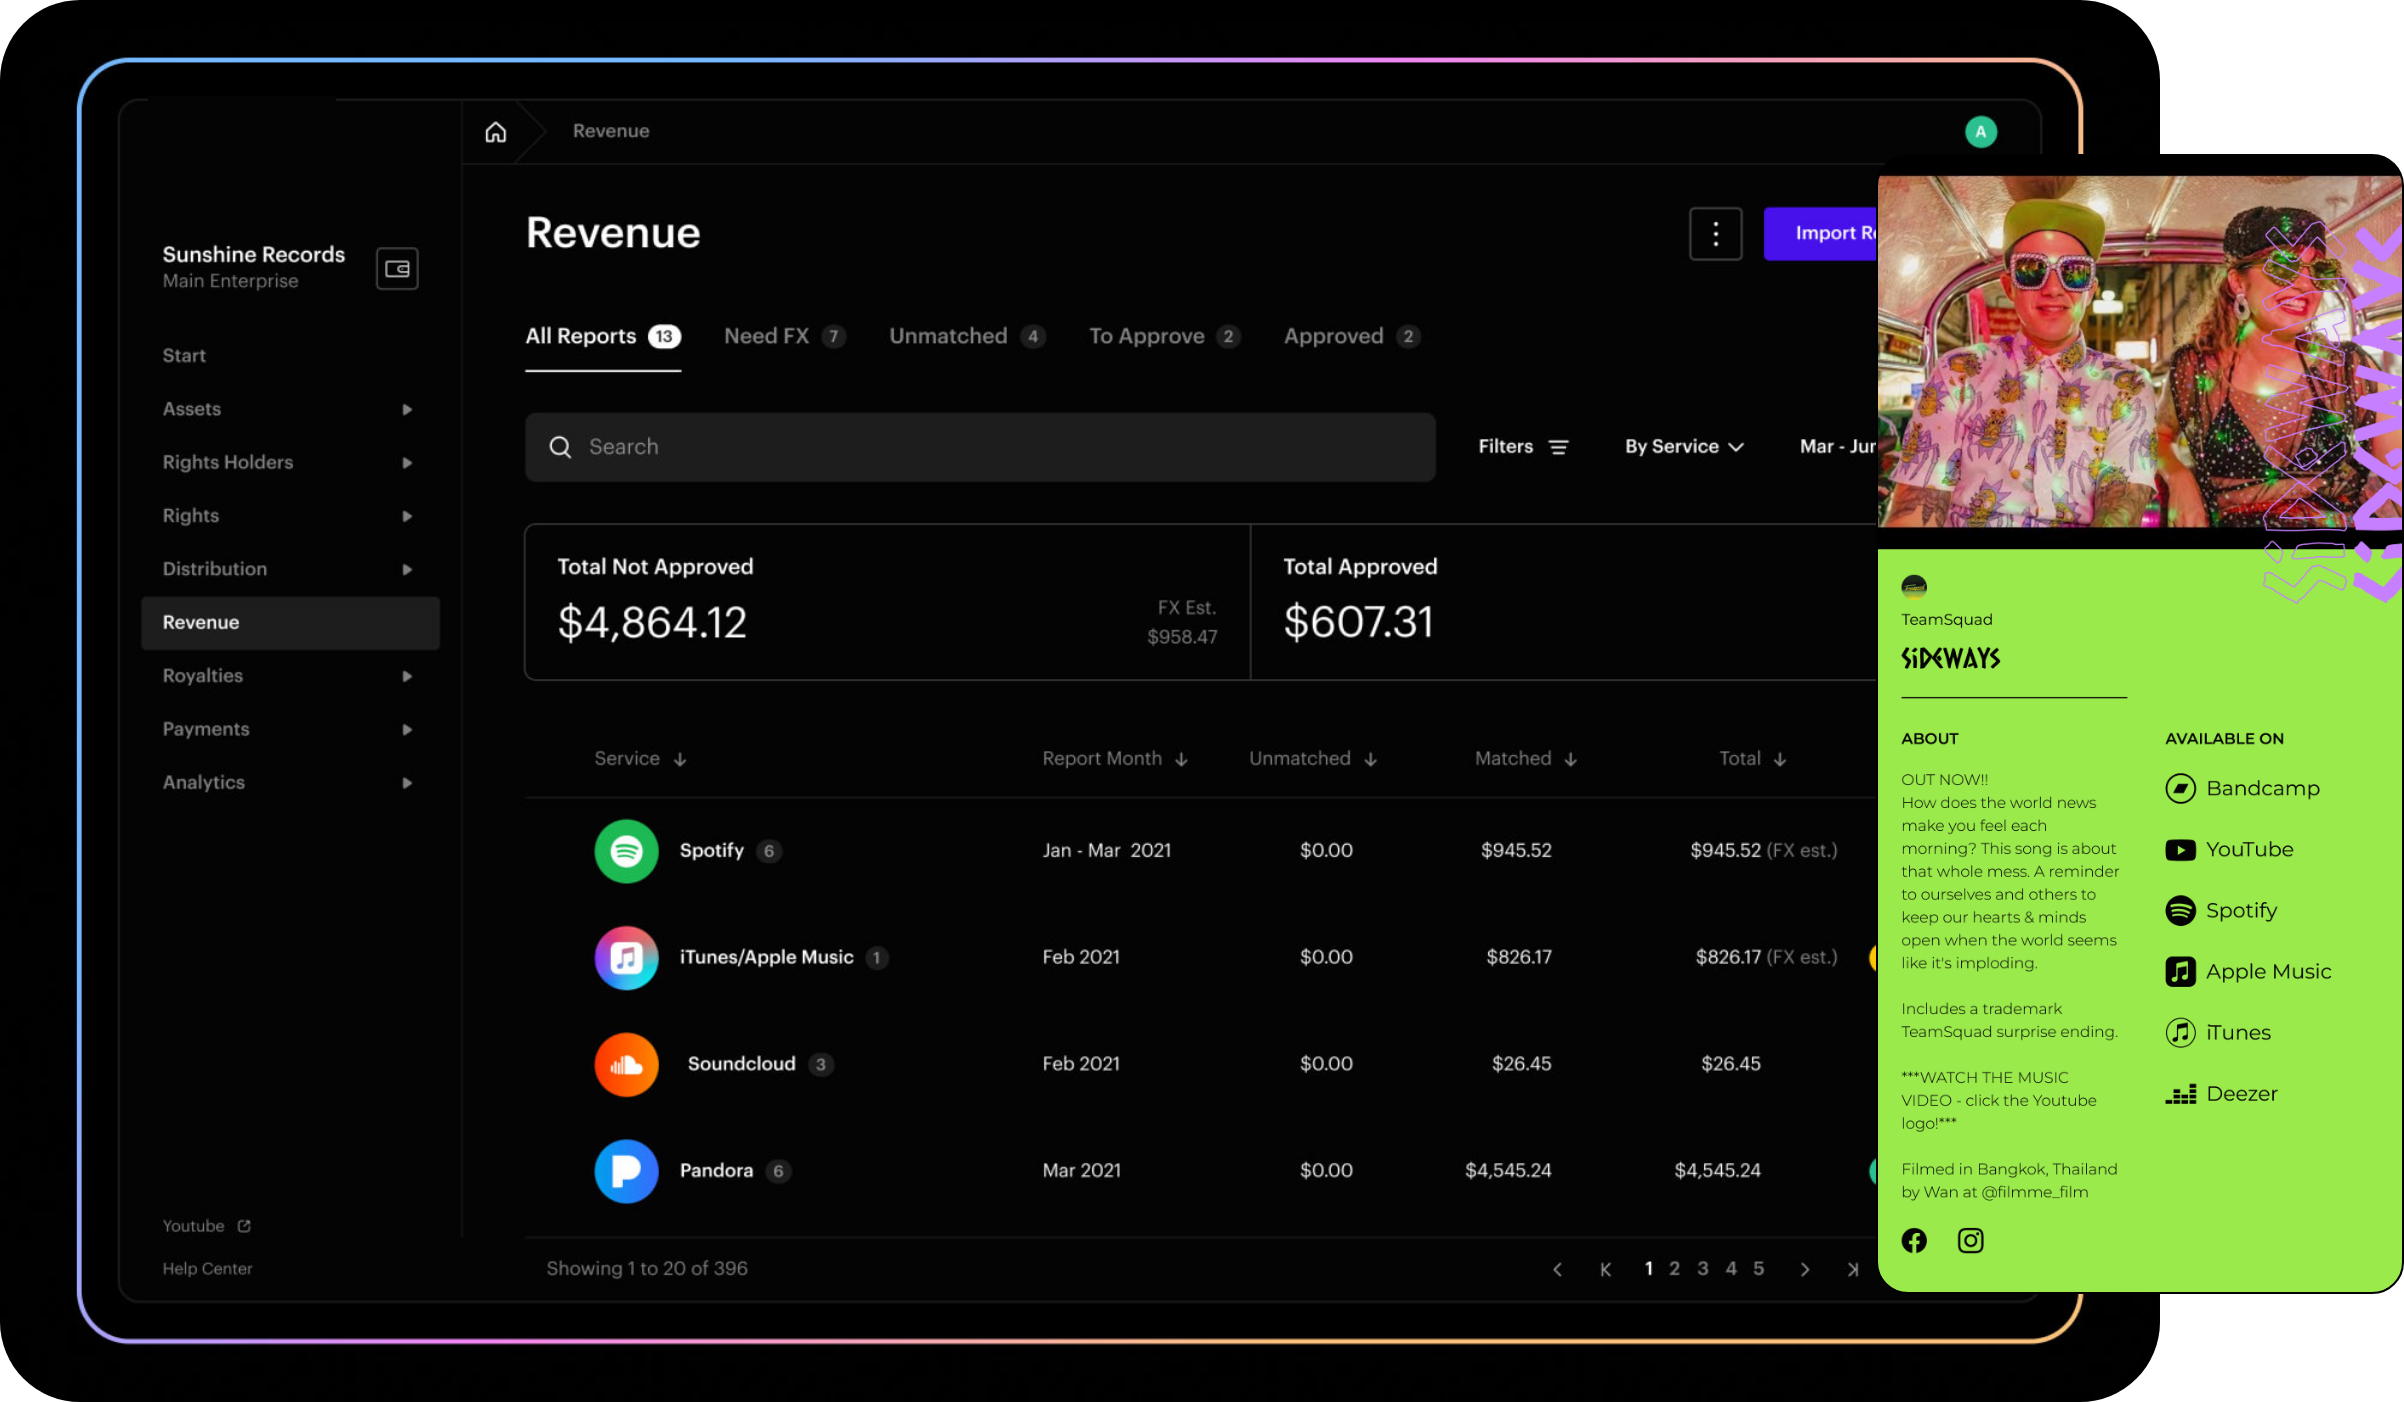Viewport: 2404px width, 1402px height.
Task: Click the Pandora service logo
Action: [x=626, y=1171]
